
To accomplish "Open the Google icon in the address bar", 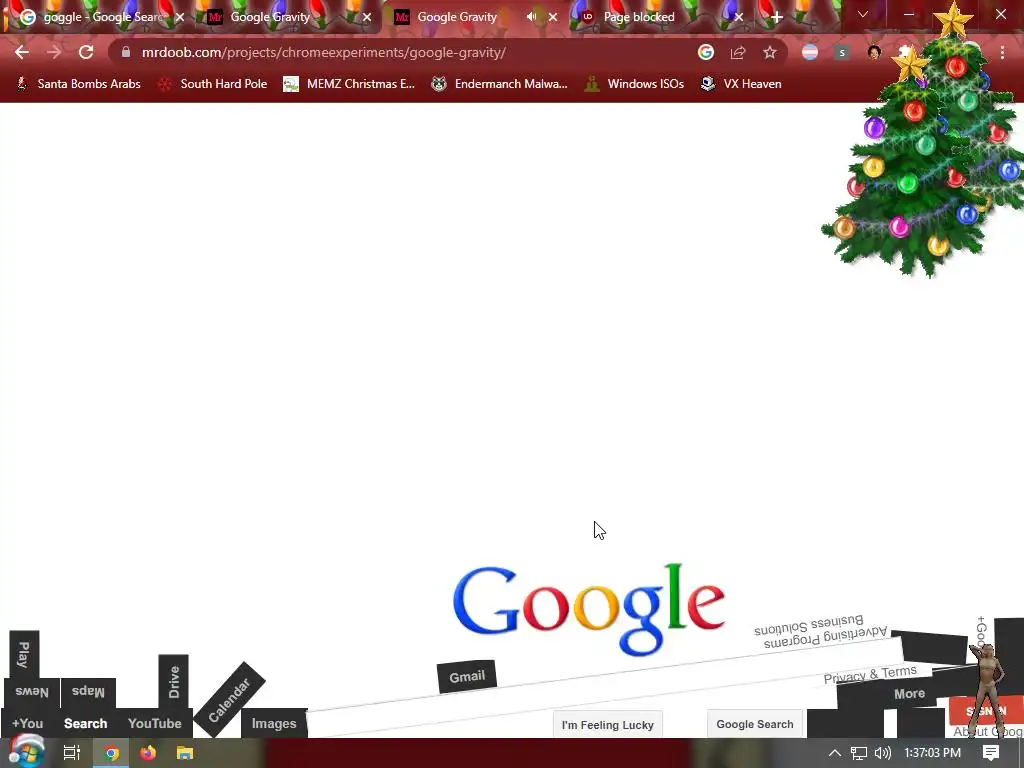I will click(x=705, y=52).
